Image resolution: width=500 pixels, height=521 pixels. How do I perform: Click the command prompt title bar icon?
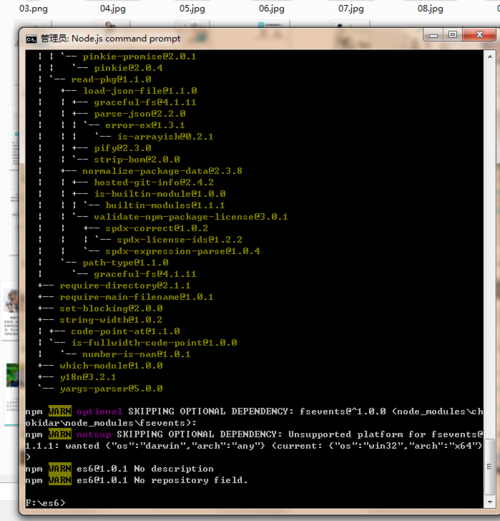[x=31, y=39]
